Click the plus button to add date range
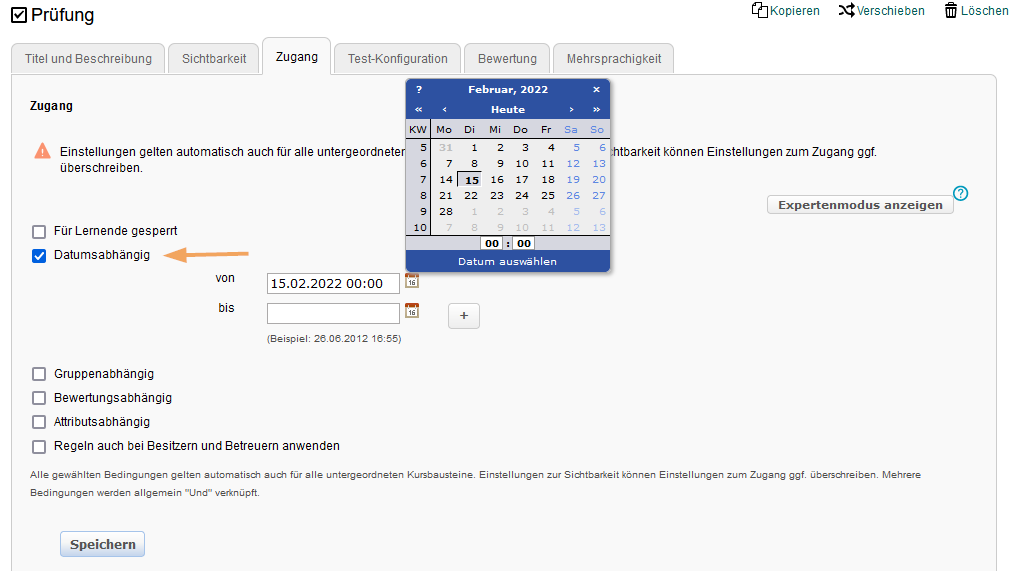This screenshot has height=571, width=1030. click(x=464, y=316)
